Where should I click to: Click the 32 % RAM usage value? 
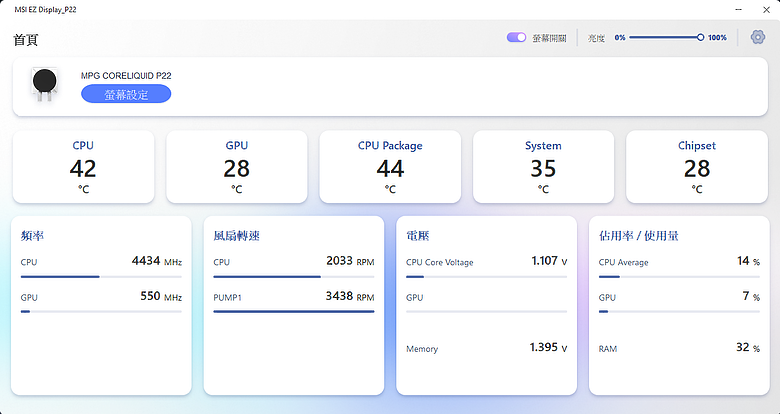coord(748,347)
